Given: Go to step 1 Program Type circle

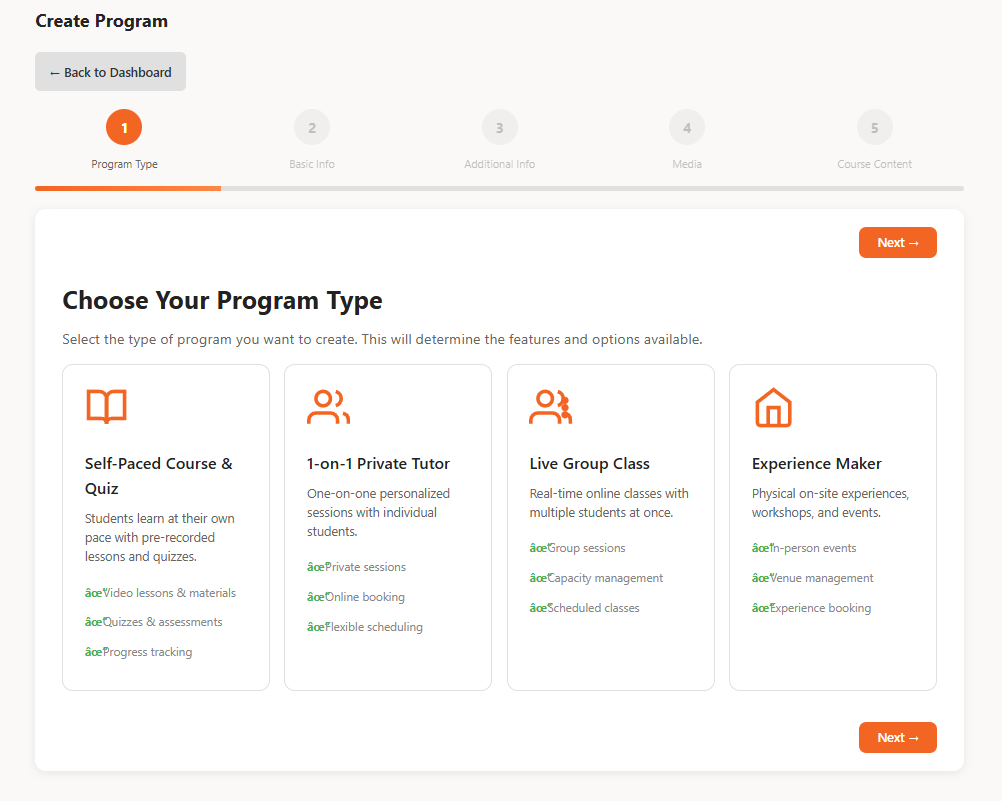Looking at the screenshot, I should click(x=124, y=128).
